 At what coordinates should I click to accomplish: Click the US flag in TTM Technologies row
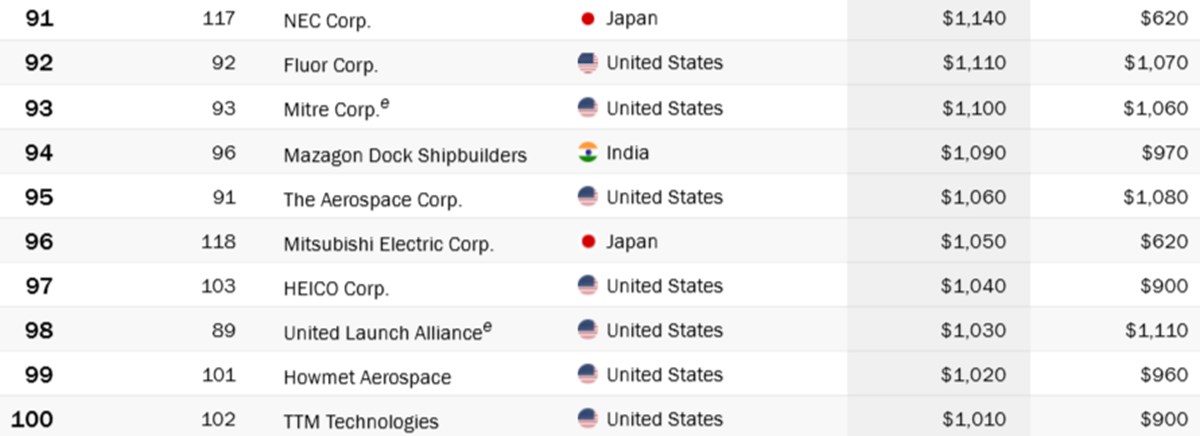(588, 419)
